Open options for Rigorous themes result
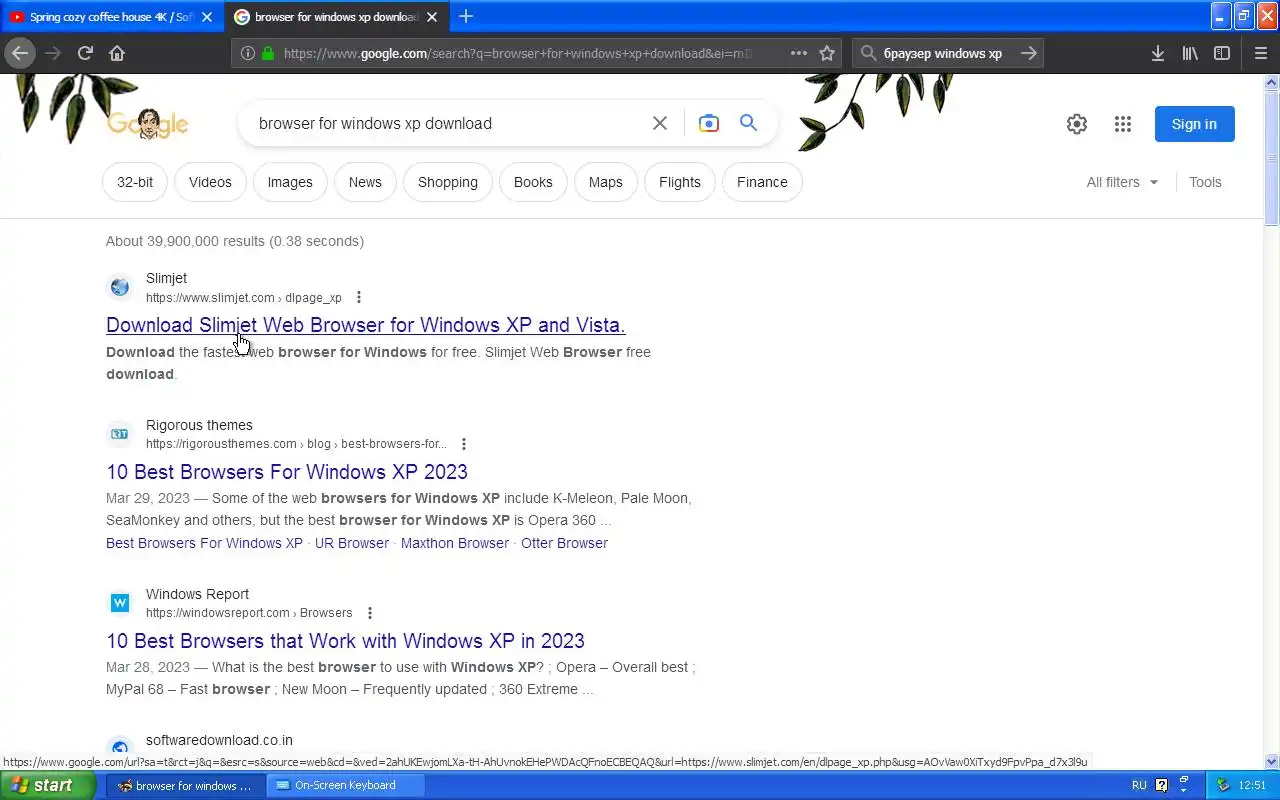Screen dimensions: 1280x800 [463, 444]
